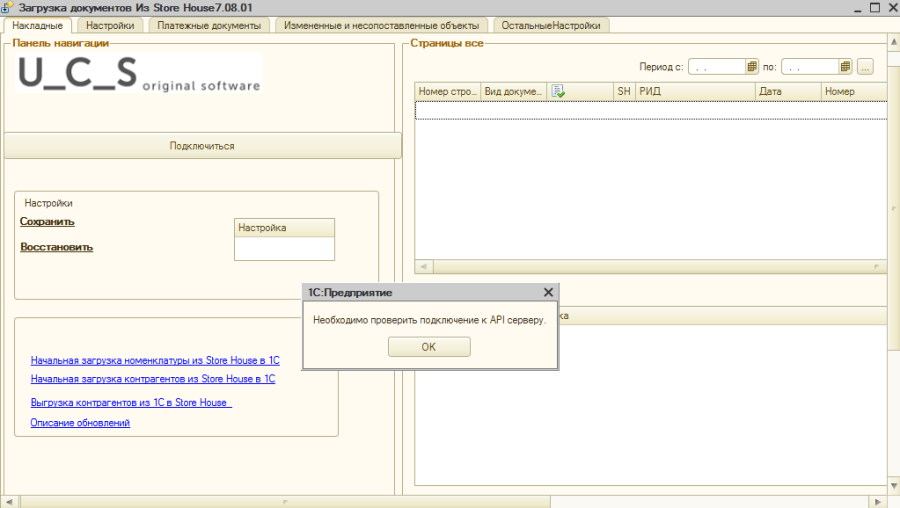Open calendar picker for period end date
The height and width of the screenshot is (508, 900).
(845, 67)
